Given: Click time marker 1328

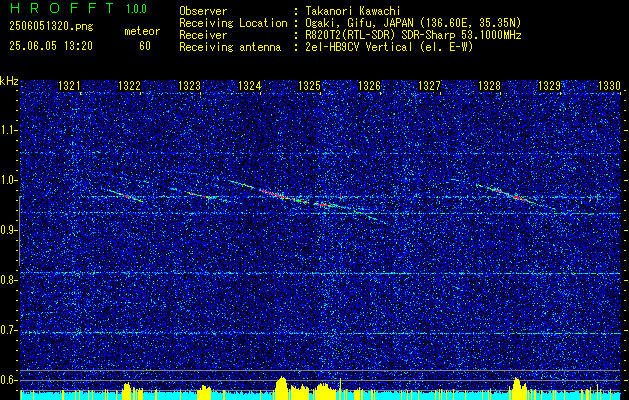Looking at the screenshot, I should point(489,86).
